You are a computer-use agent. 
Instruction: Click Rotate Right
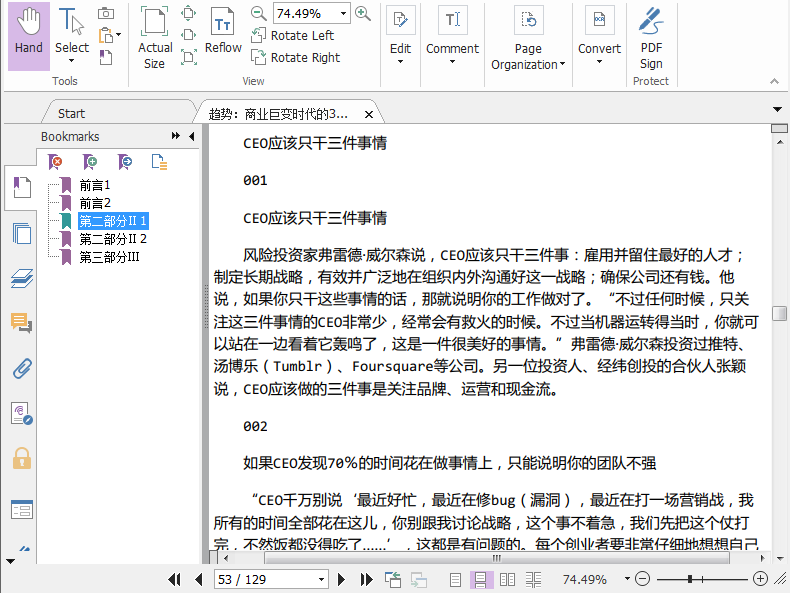296,57
